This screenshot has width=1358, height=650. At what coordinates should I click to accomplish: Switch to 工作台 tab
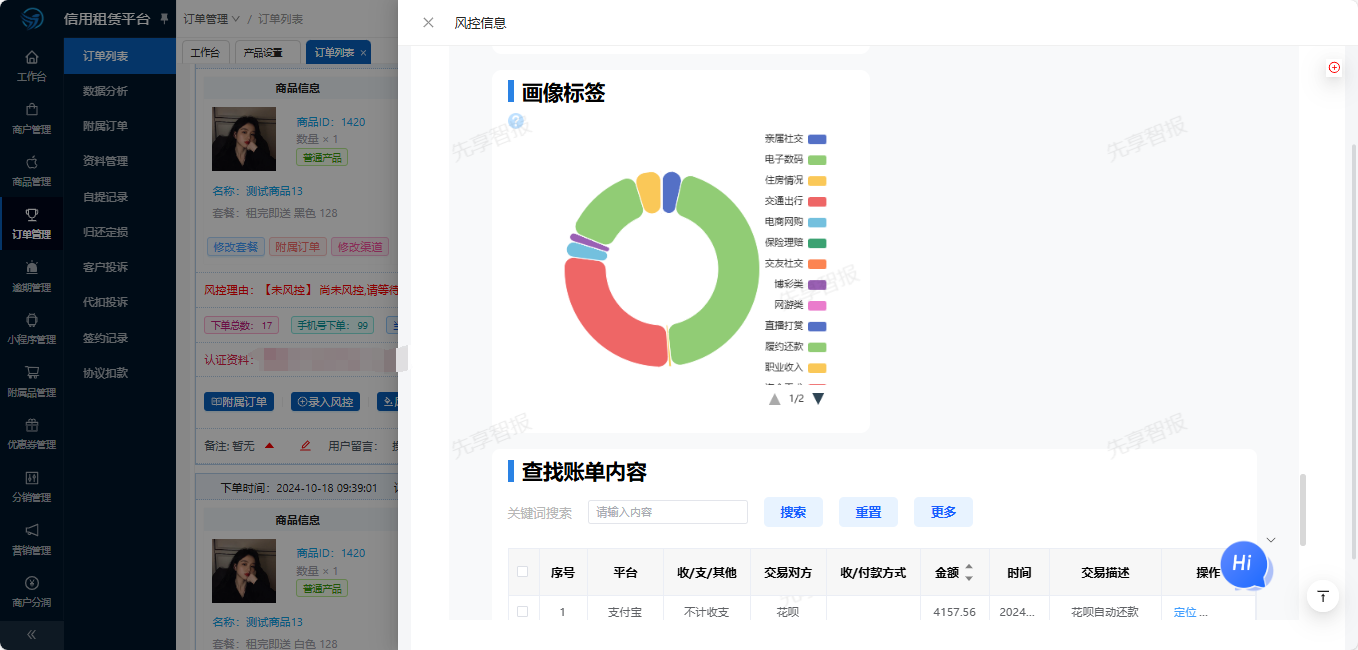coord(205,53)
